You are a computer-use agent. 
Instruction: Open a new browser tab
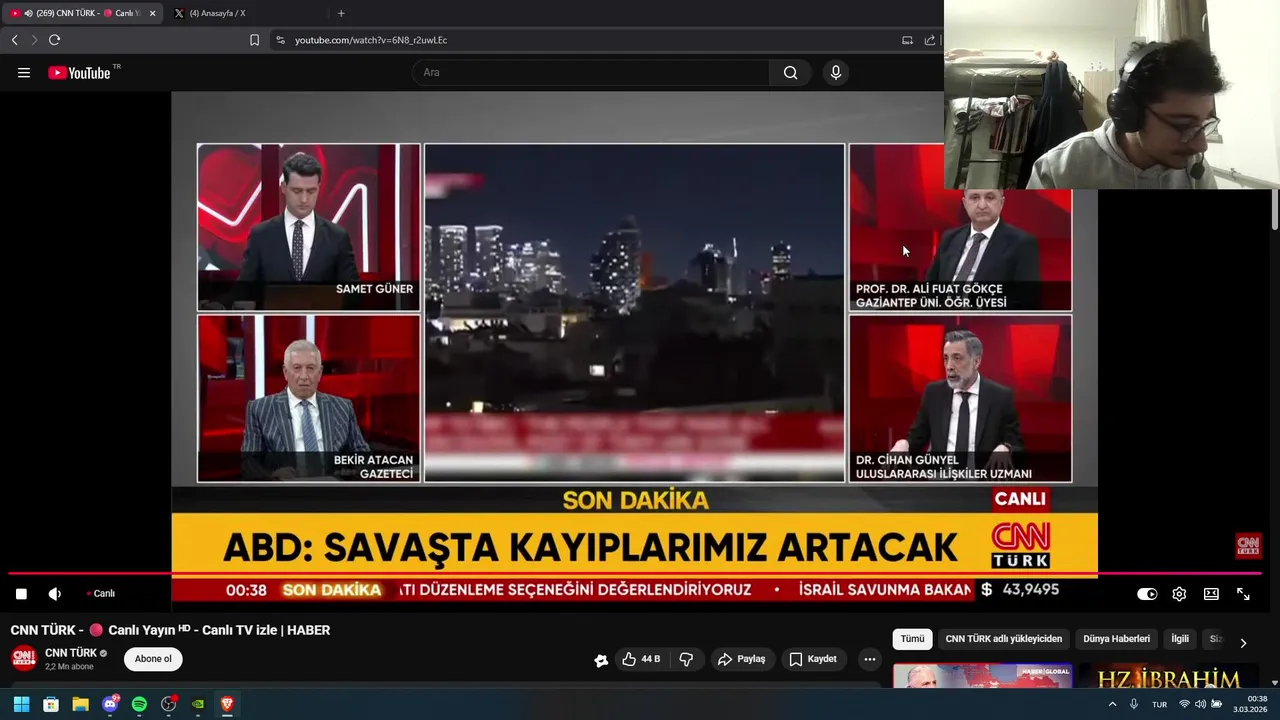pos(341,13)
